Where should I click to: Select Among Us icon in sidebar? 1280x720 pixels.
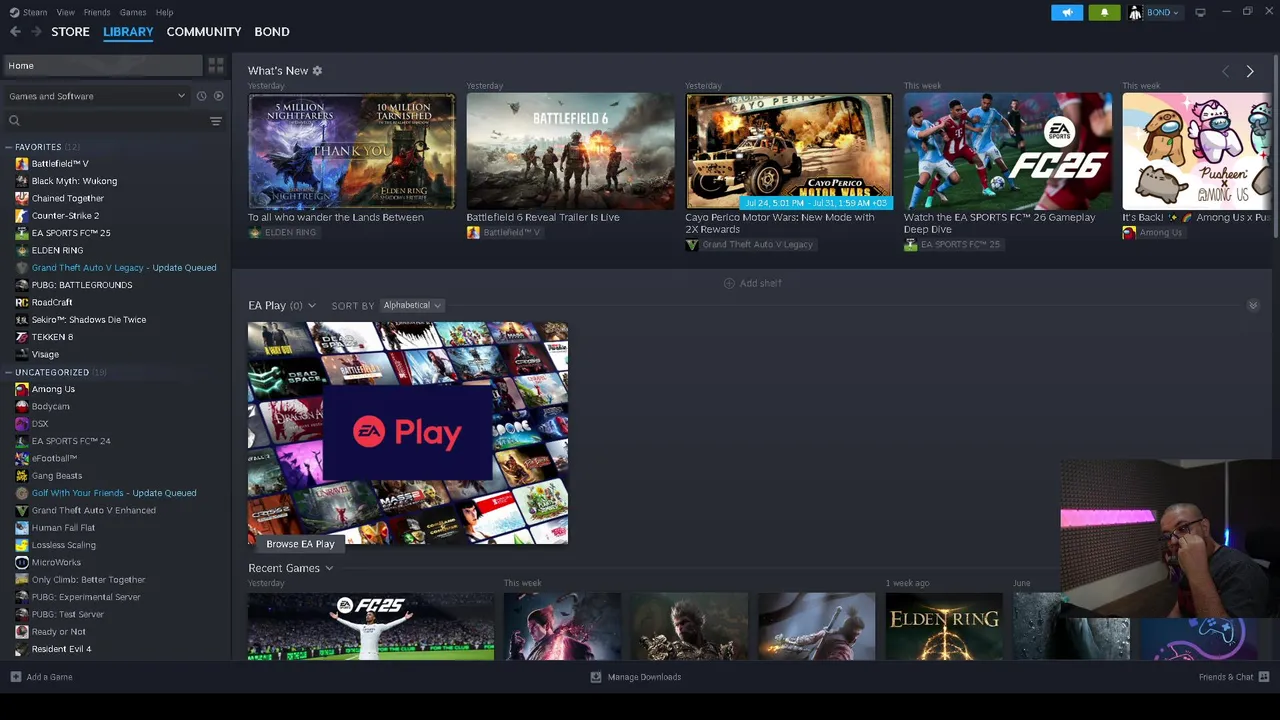(x=22, y=389)
